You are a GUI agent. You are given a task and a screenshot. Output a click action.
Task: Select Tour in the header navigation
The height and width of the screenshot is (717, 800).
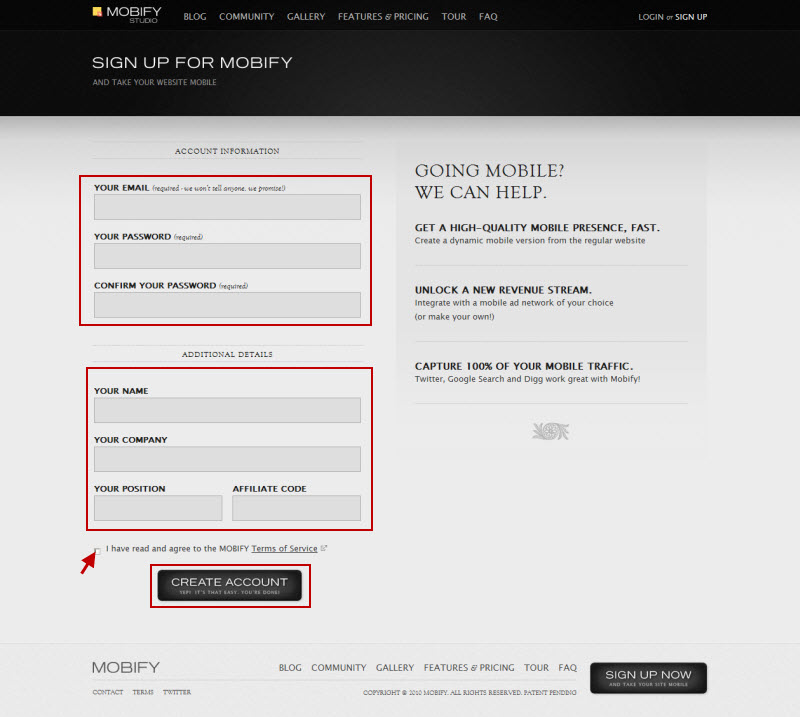point(454,17)
